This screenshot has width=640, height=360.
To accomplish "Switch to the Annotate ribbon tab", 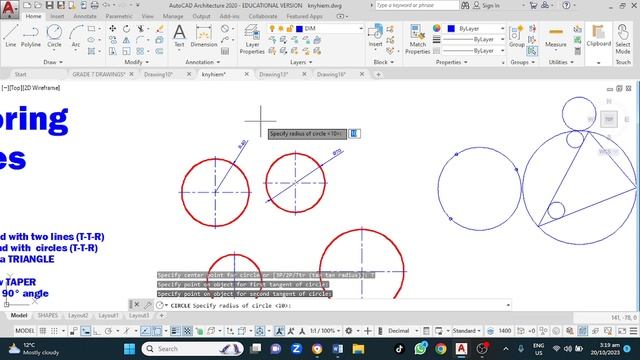I will pos(85,16).
